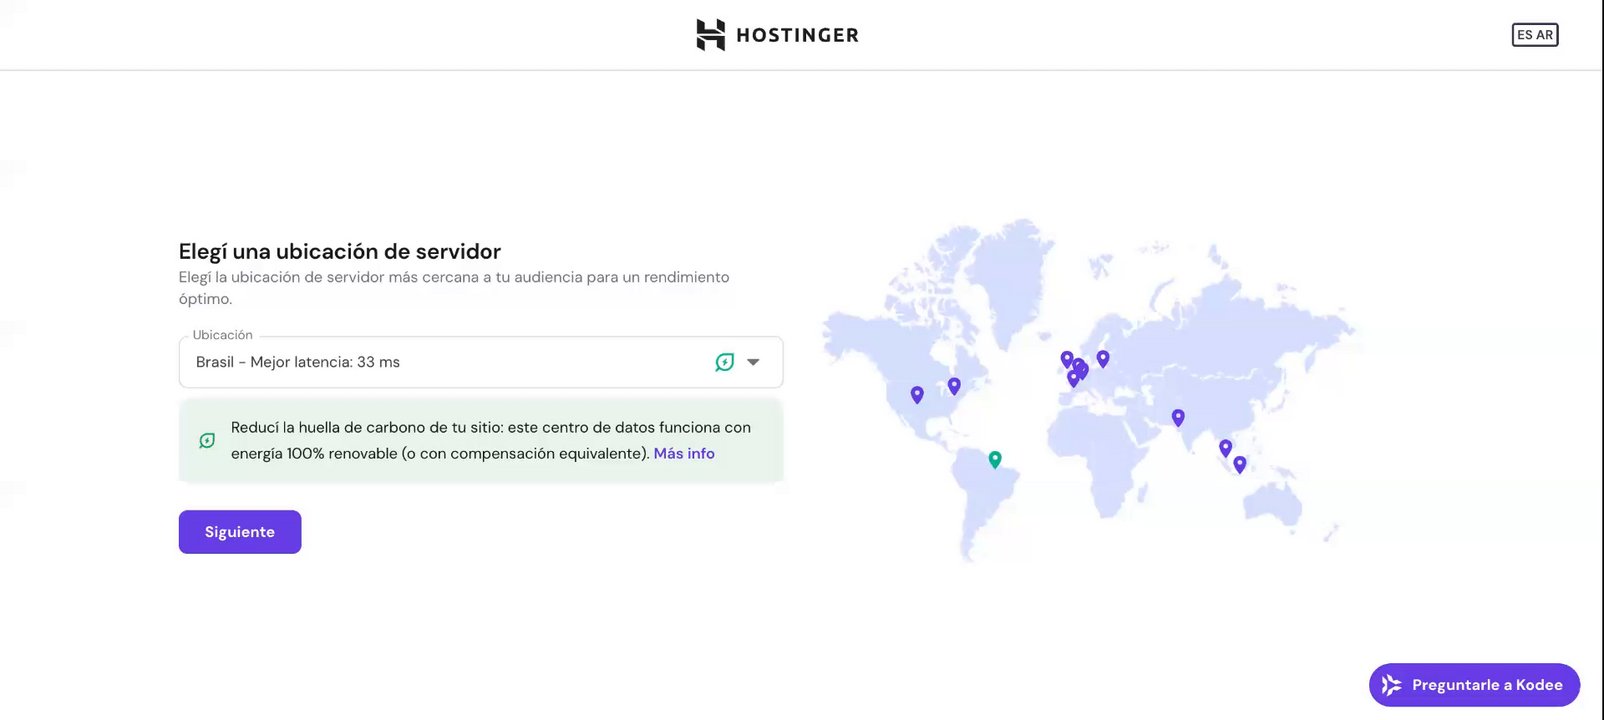Click the HOSTINGER wordmark text
The width and height of the screenshot is (1604, 720).
(x=797, y=35)
